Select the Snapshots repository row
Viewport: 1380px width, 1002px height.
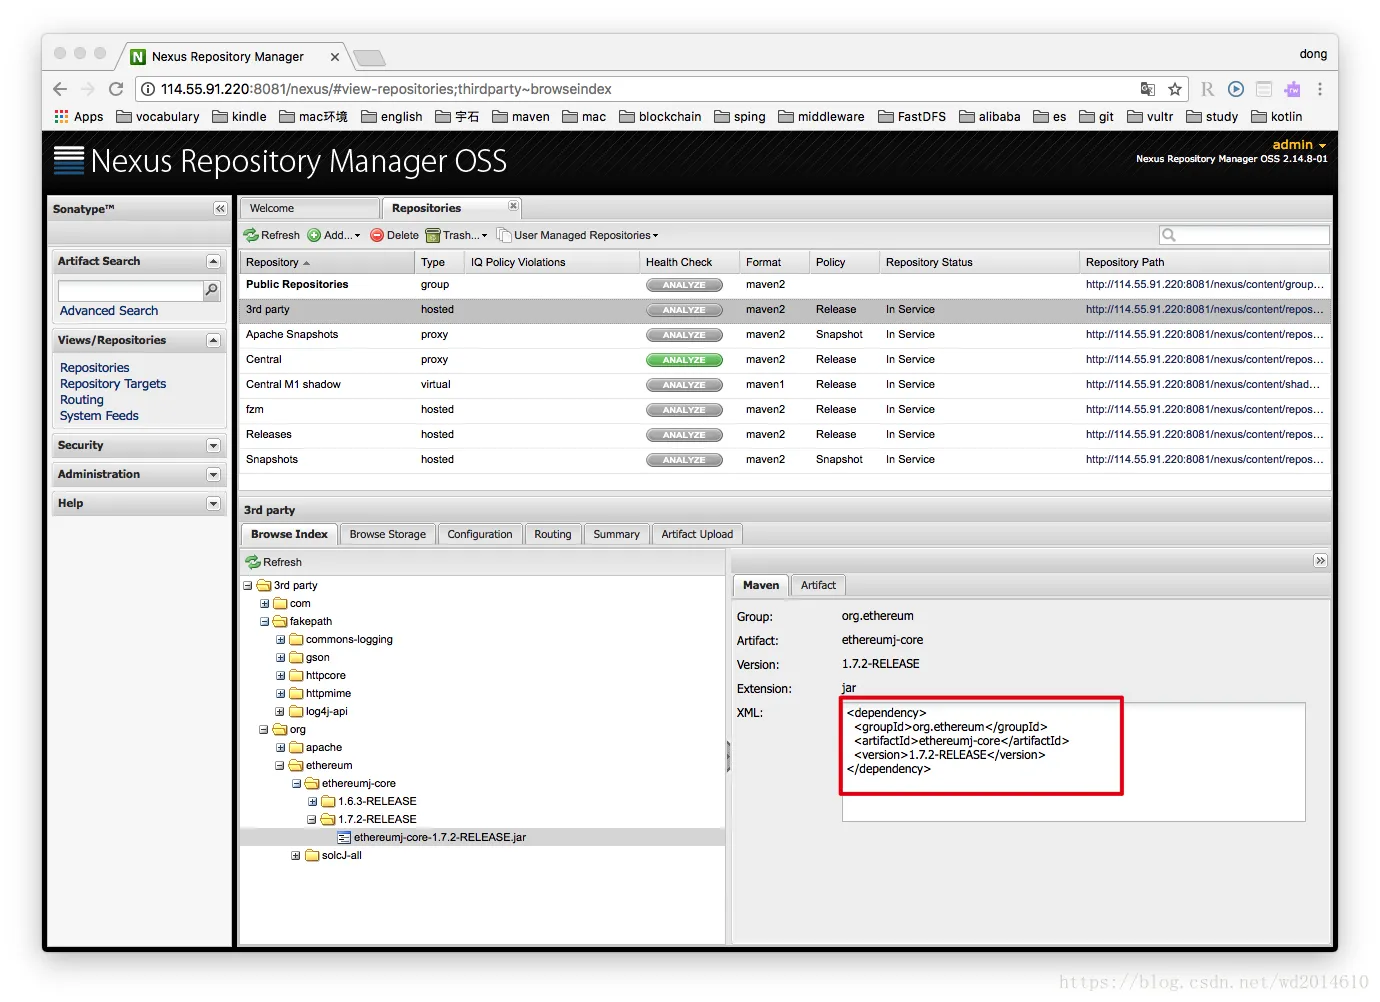click(x=785, y=460)
